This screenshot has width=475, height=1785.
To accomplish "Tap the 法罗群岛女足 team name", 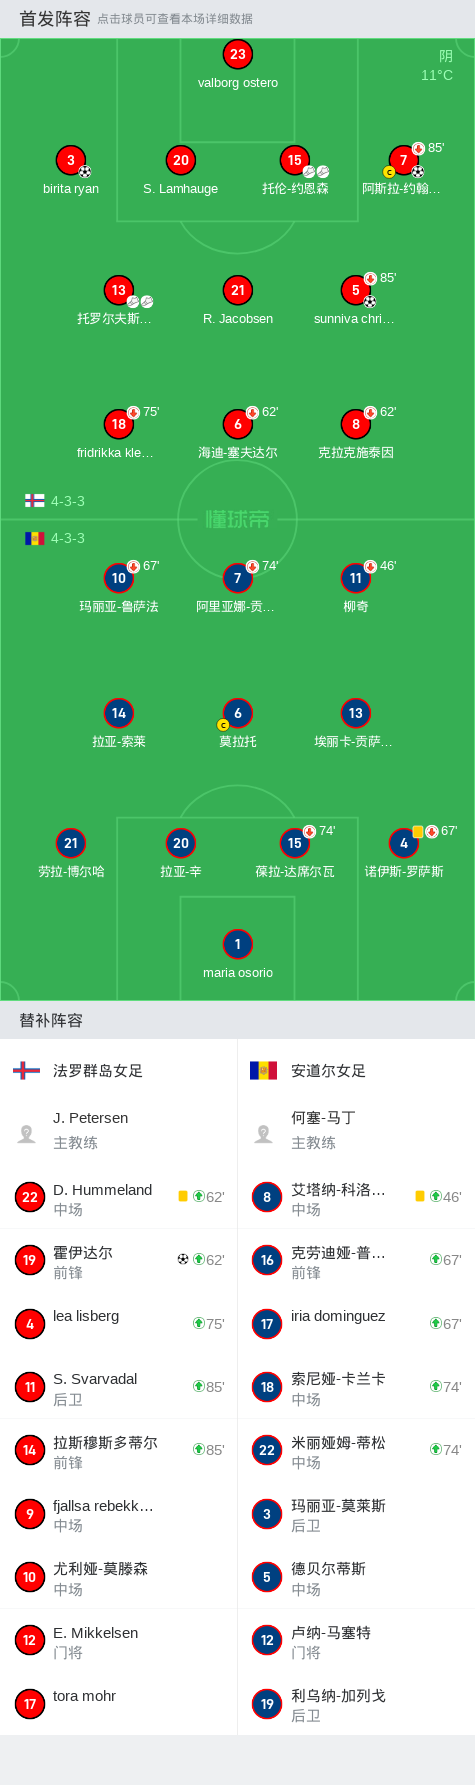I will pyautogui.click(x=98, y=1071).
